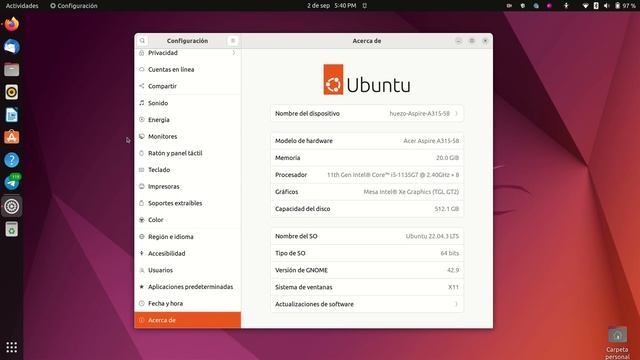Click the Acerca de window title
640x360 pixels.
pyautogui.click(x=367, y=41)
